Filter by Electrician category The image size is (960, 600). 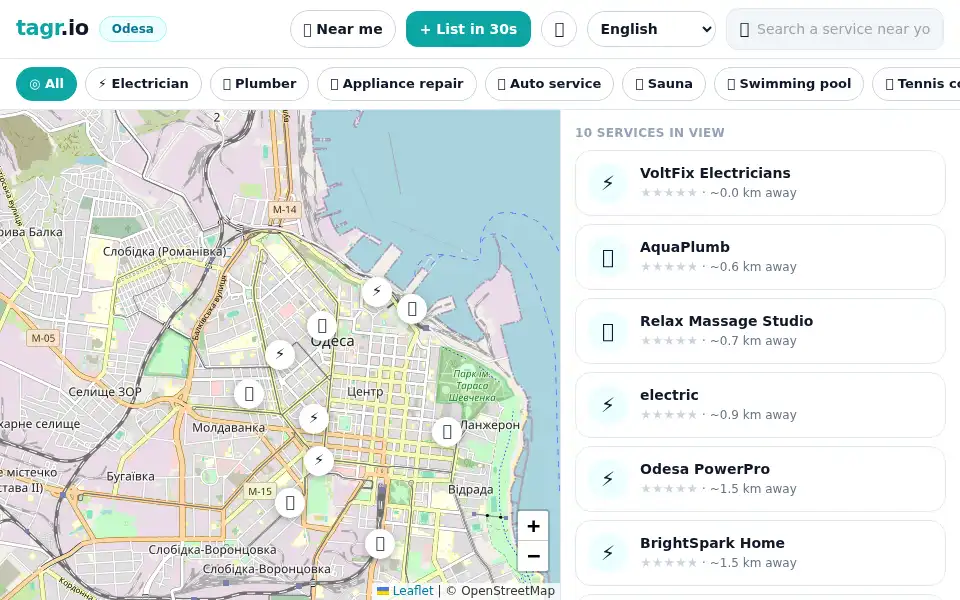143,84
